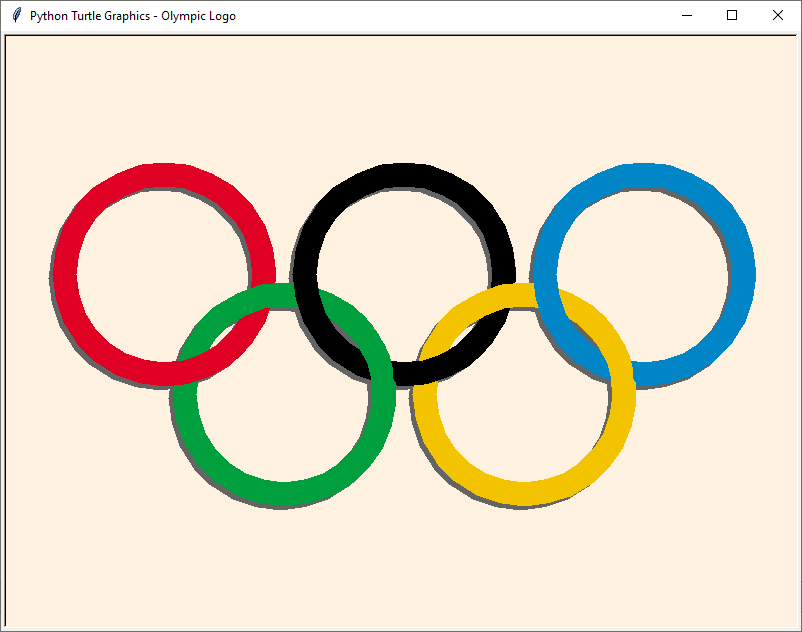Maximize the Olympic Logo window
802x632 pixels.
(x=732, y=15)
